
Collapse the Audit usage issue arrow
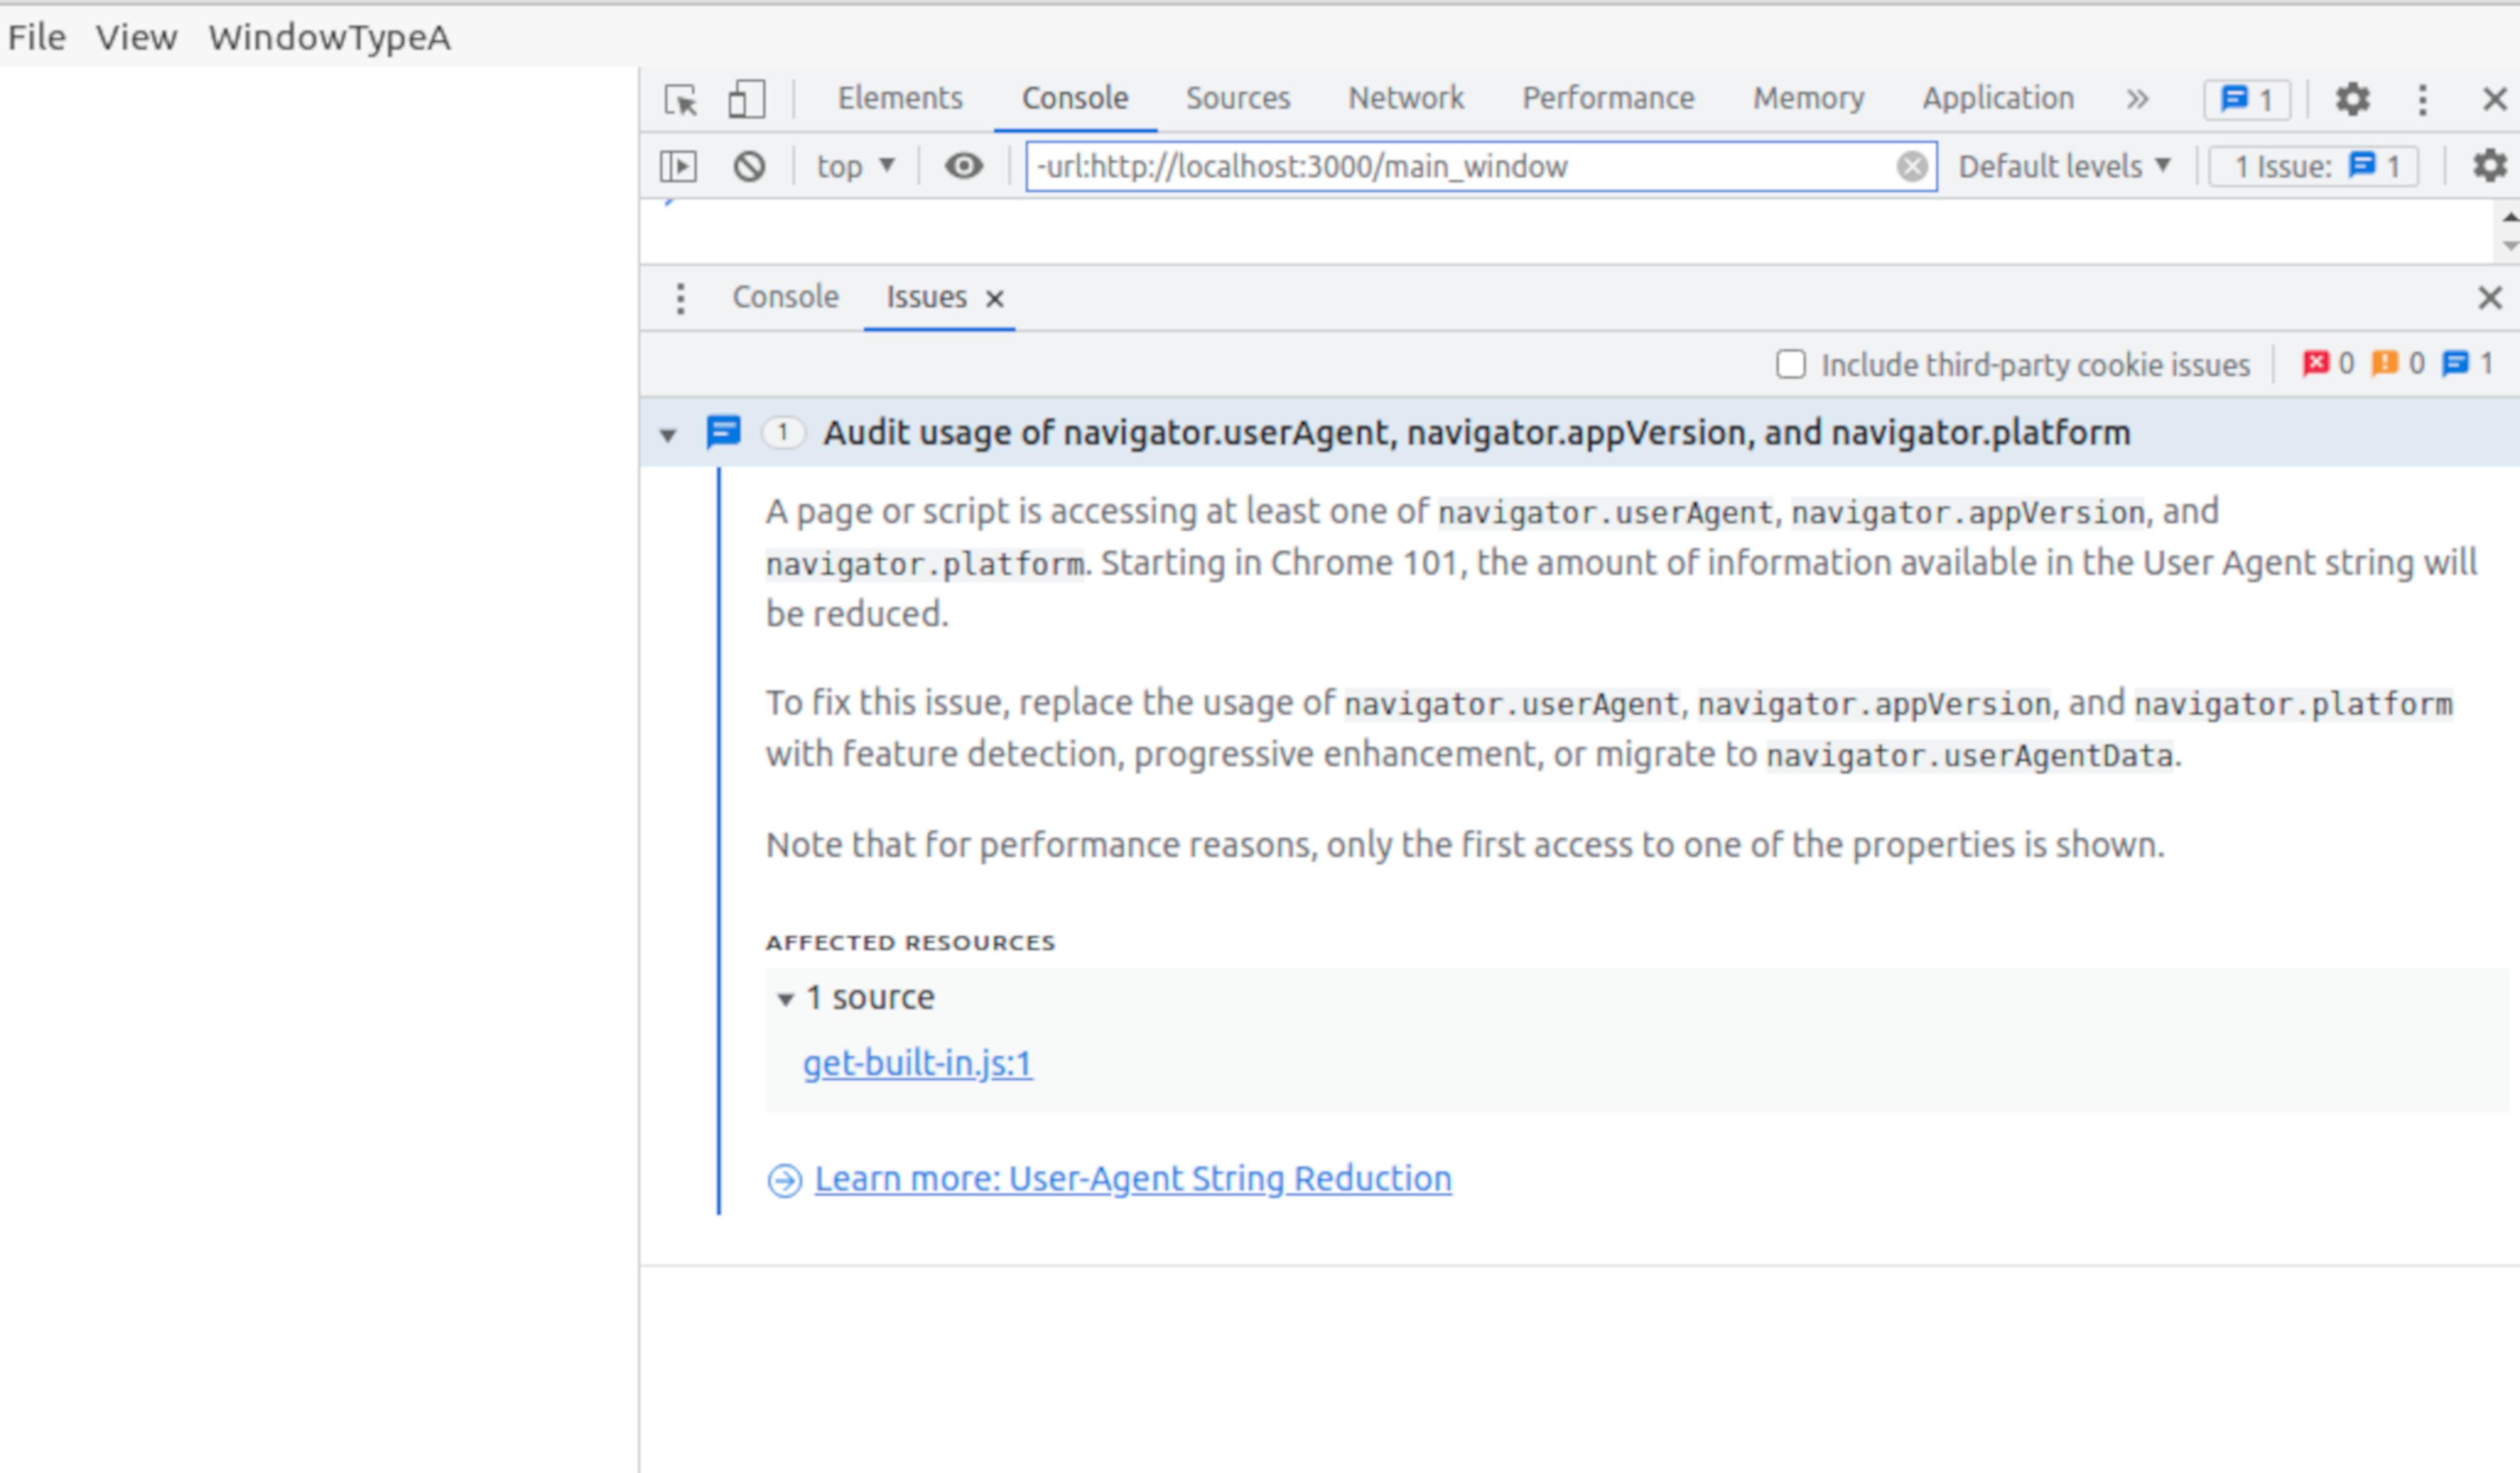(x=668, y=435)
